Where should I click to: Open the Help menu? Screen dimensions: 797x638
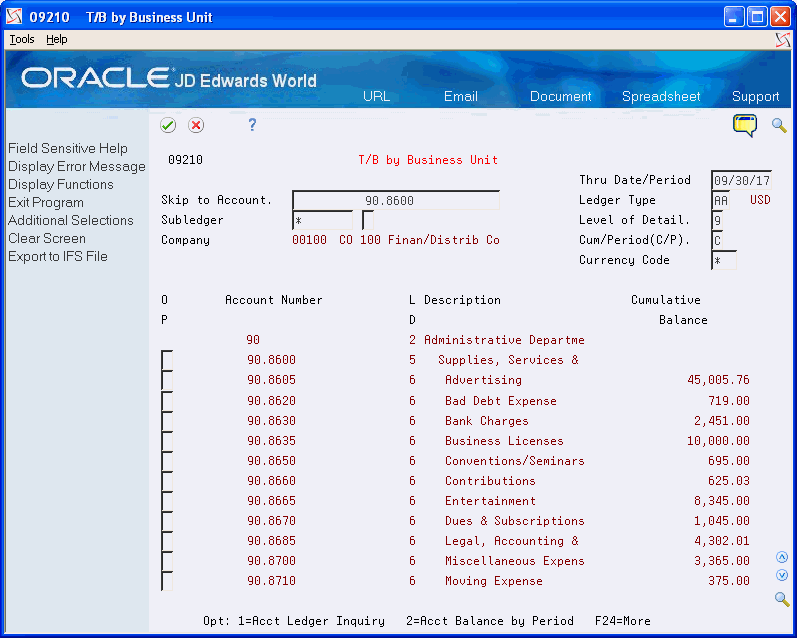[56, 39]
